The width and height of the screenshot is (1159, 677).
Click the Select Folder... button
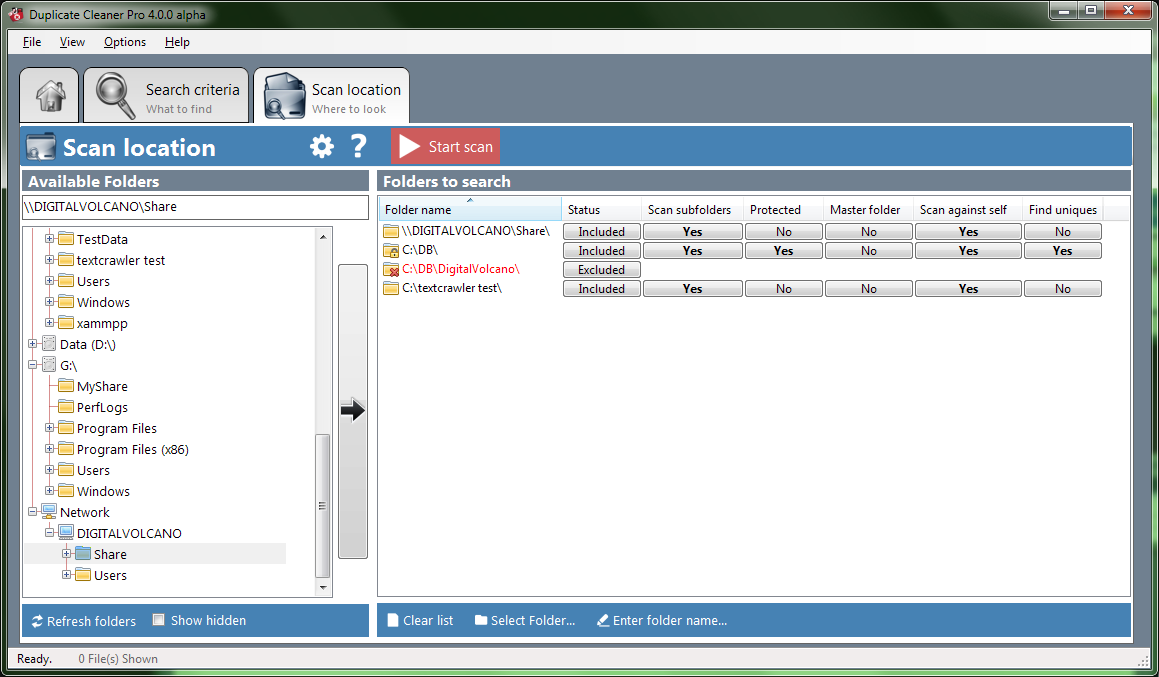pyautogui.click(x=525, y=621)
